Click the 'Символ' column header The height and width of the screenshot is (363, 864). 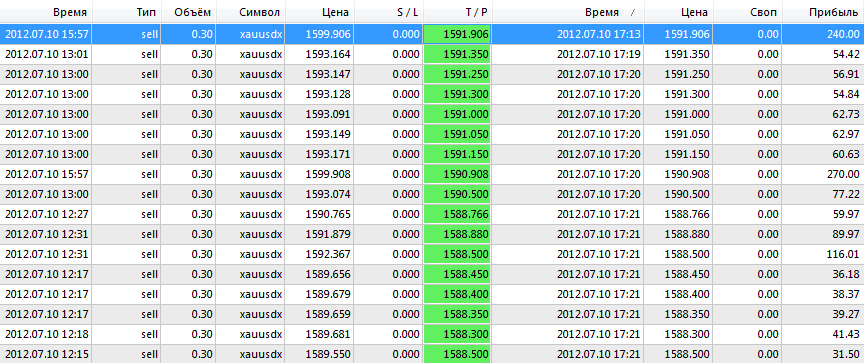coord(250,12)
